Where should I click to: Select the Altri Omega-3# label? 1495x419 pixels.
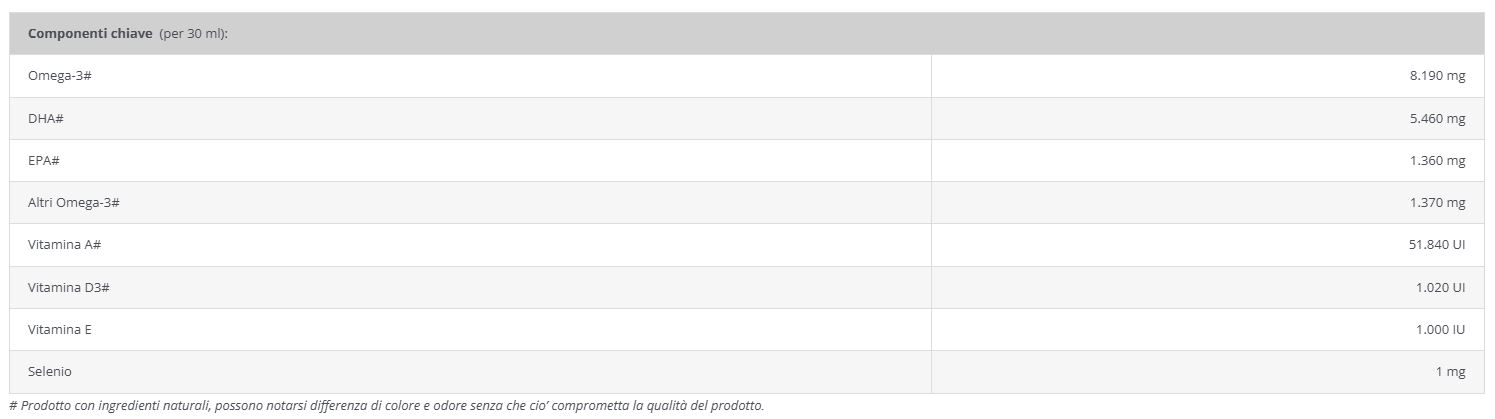point(74,203)
